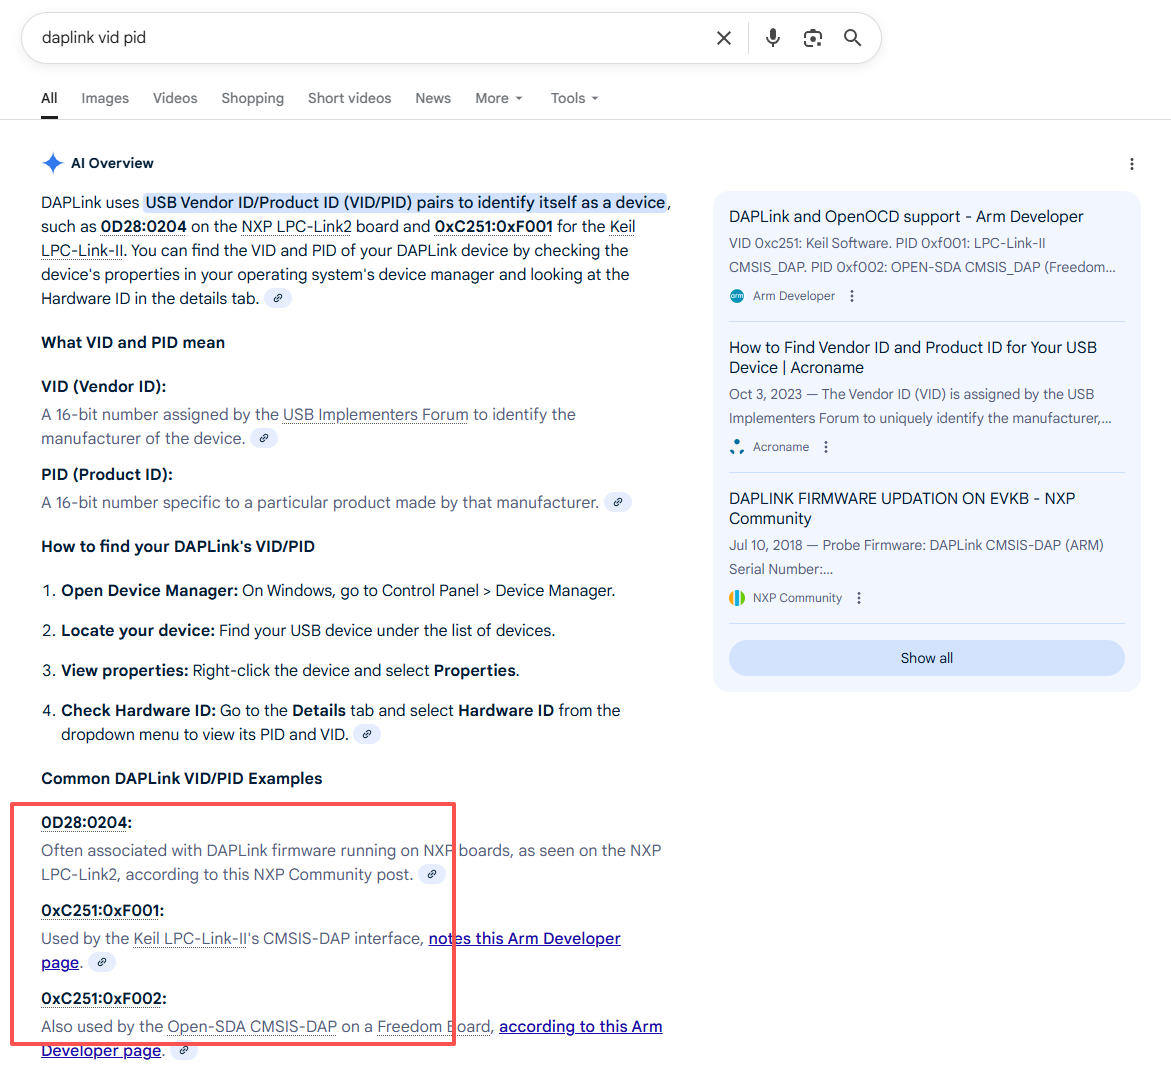This screenshot has height=1065, width=1171.
Task: Switch to the Videos tab
Action: coord(175,98)
